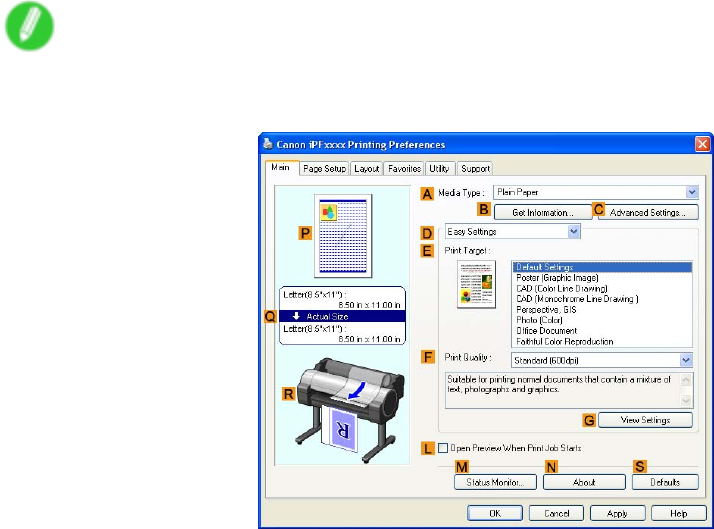Image resolution: width=714 pixels, height=529 pixels.
Task: Select Default Settings print target
Action: coord(602,267)
